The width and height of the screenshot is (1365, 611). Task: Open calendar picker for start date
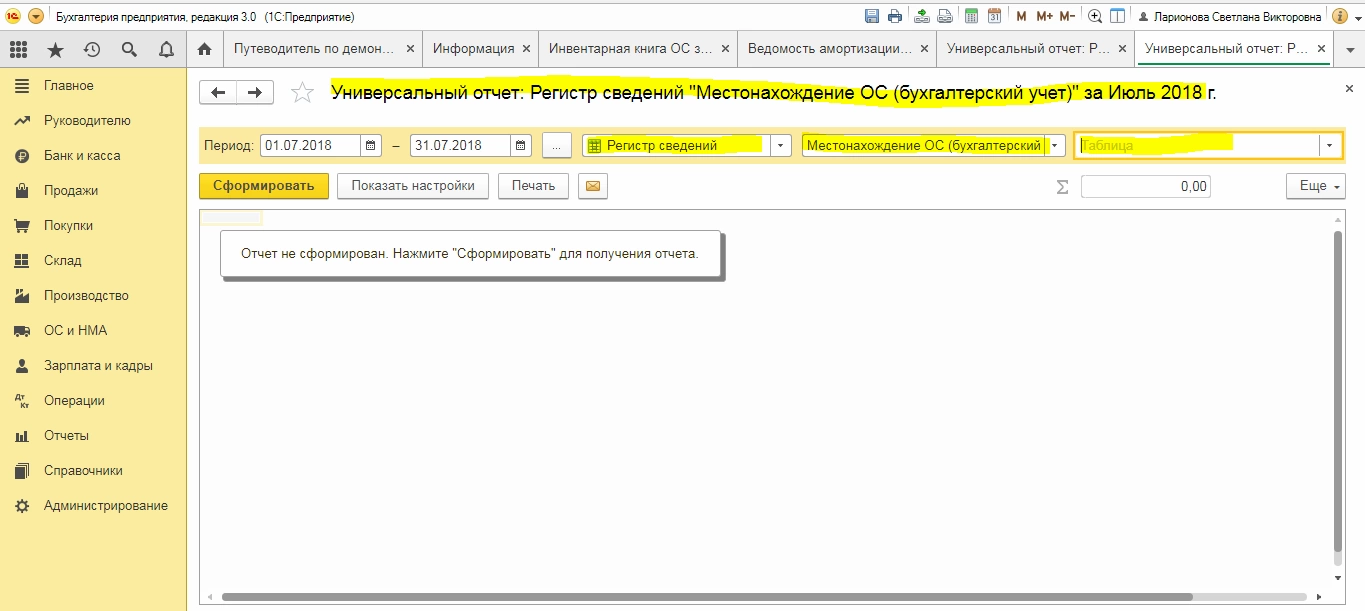[x=371, y=145]
